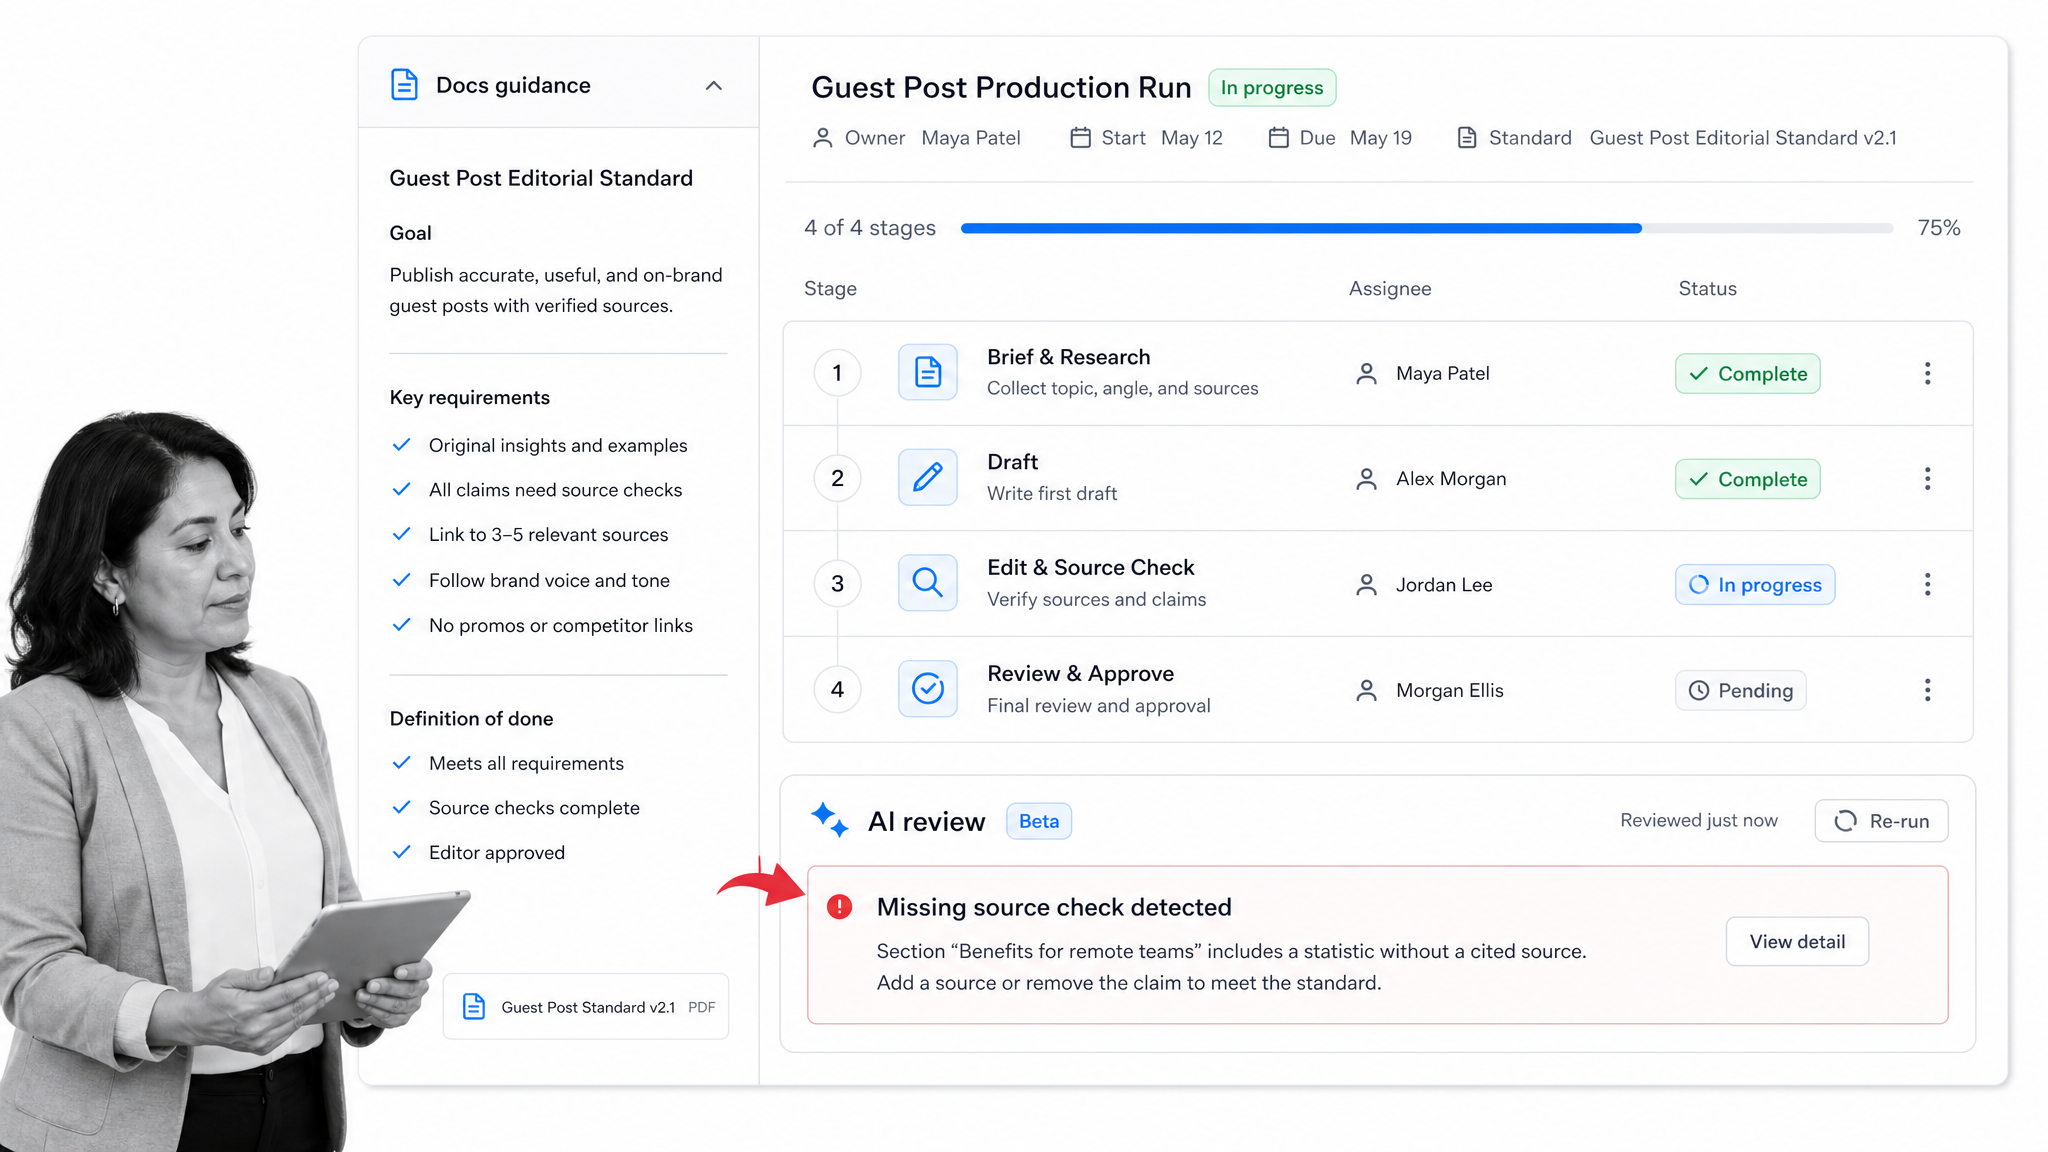Click the PDF file icon in attachment card

[x=474, y=1007]
